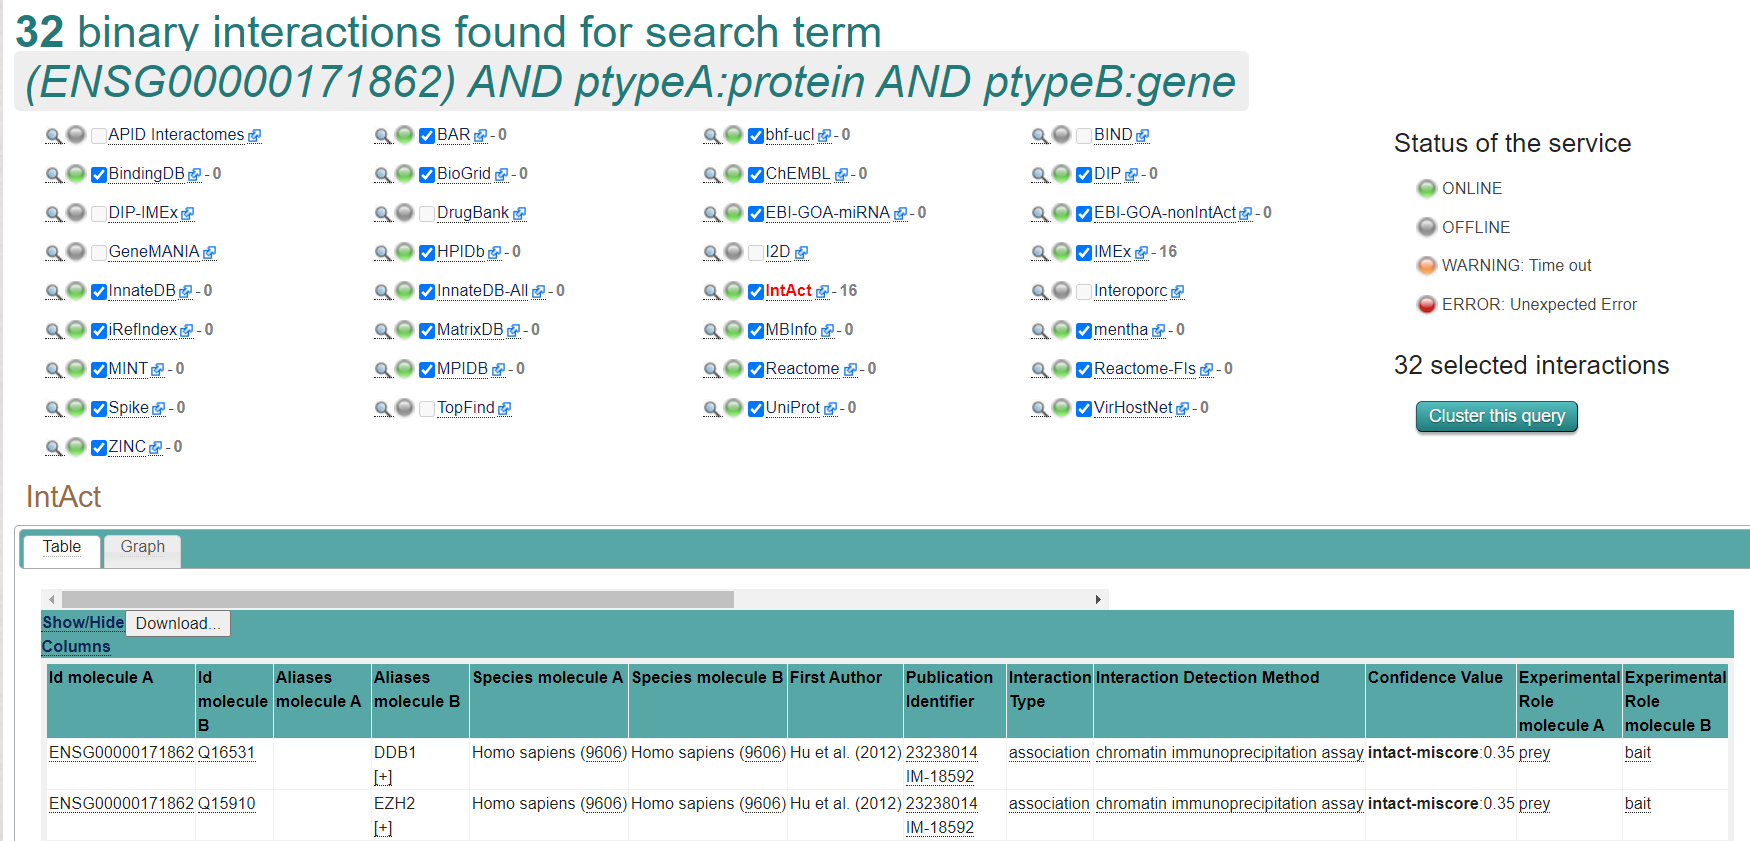
Task: Click the magnifier icon beside ZINC
Action: coord(54,447)
